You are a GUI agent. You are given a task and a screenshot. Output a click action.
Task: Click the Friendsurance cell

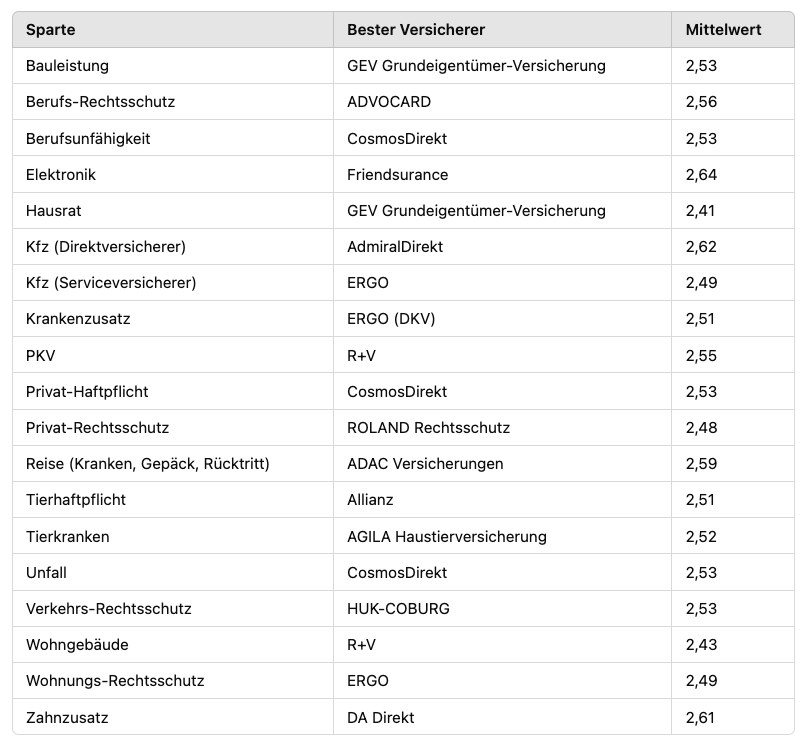[x=397, y=174]
